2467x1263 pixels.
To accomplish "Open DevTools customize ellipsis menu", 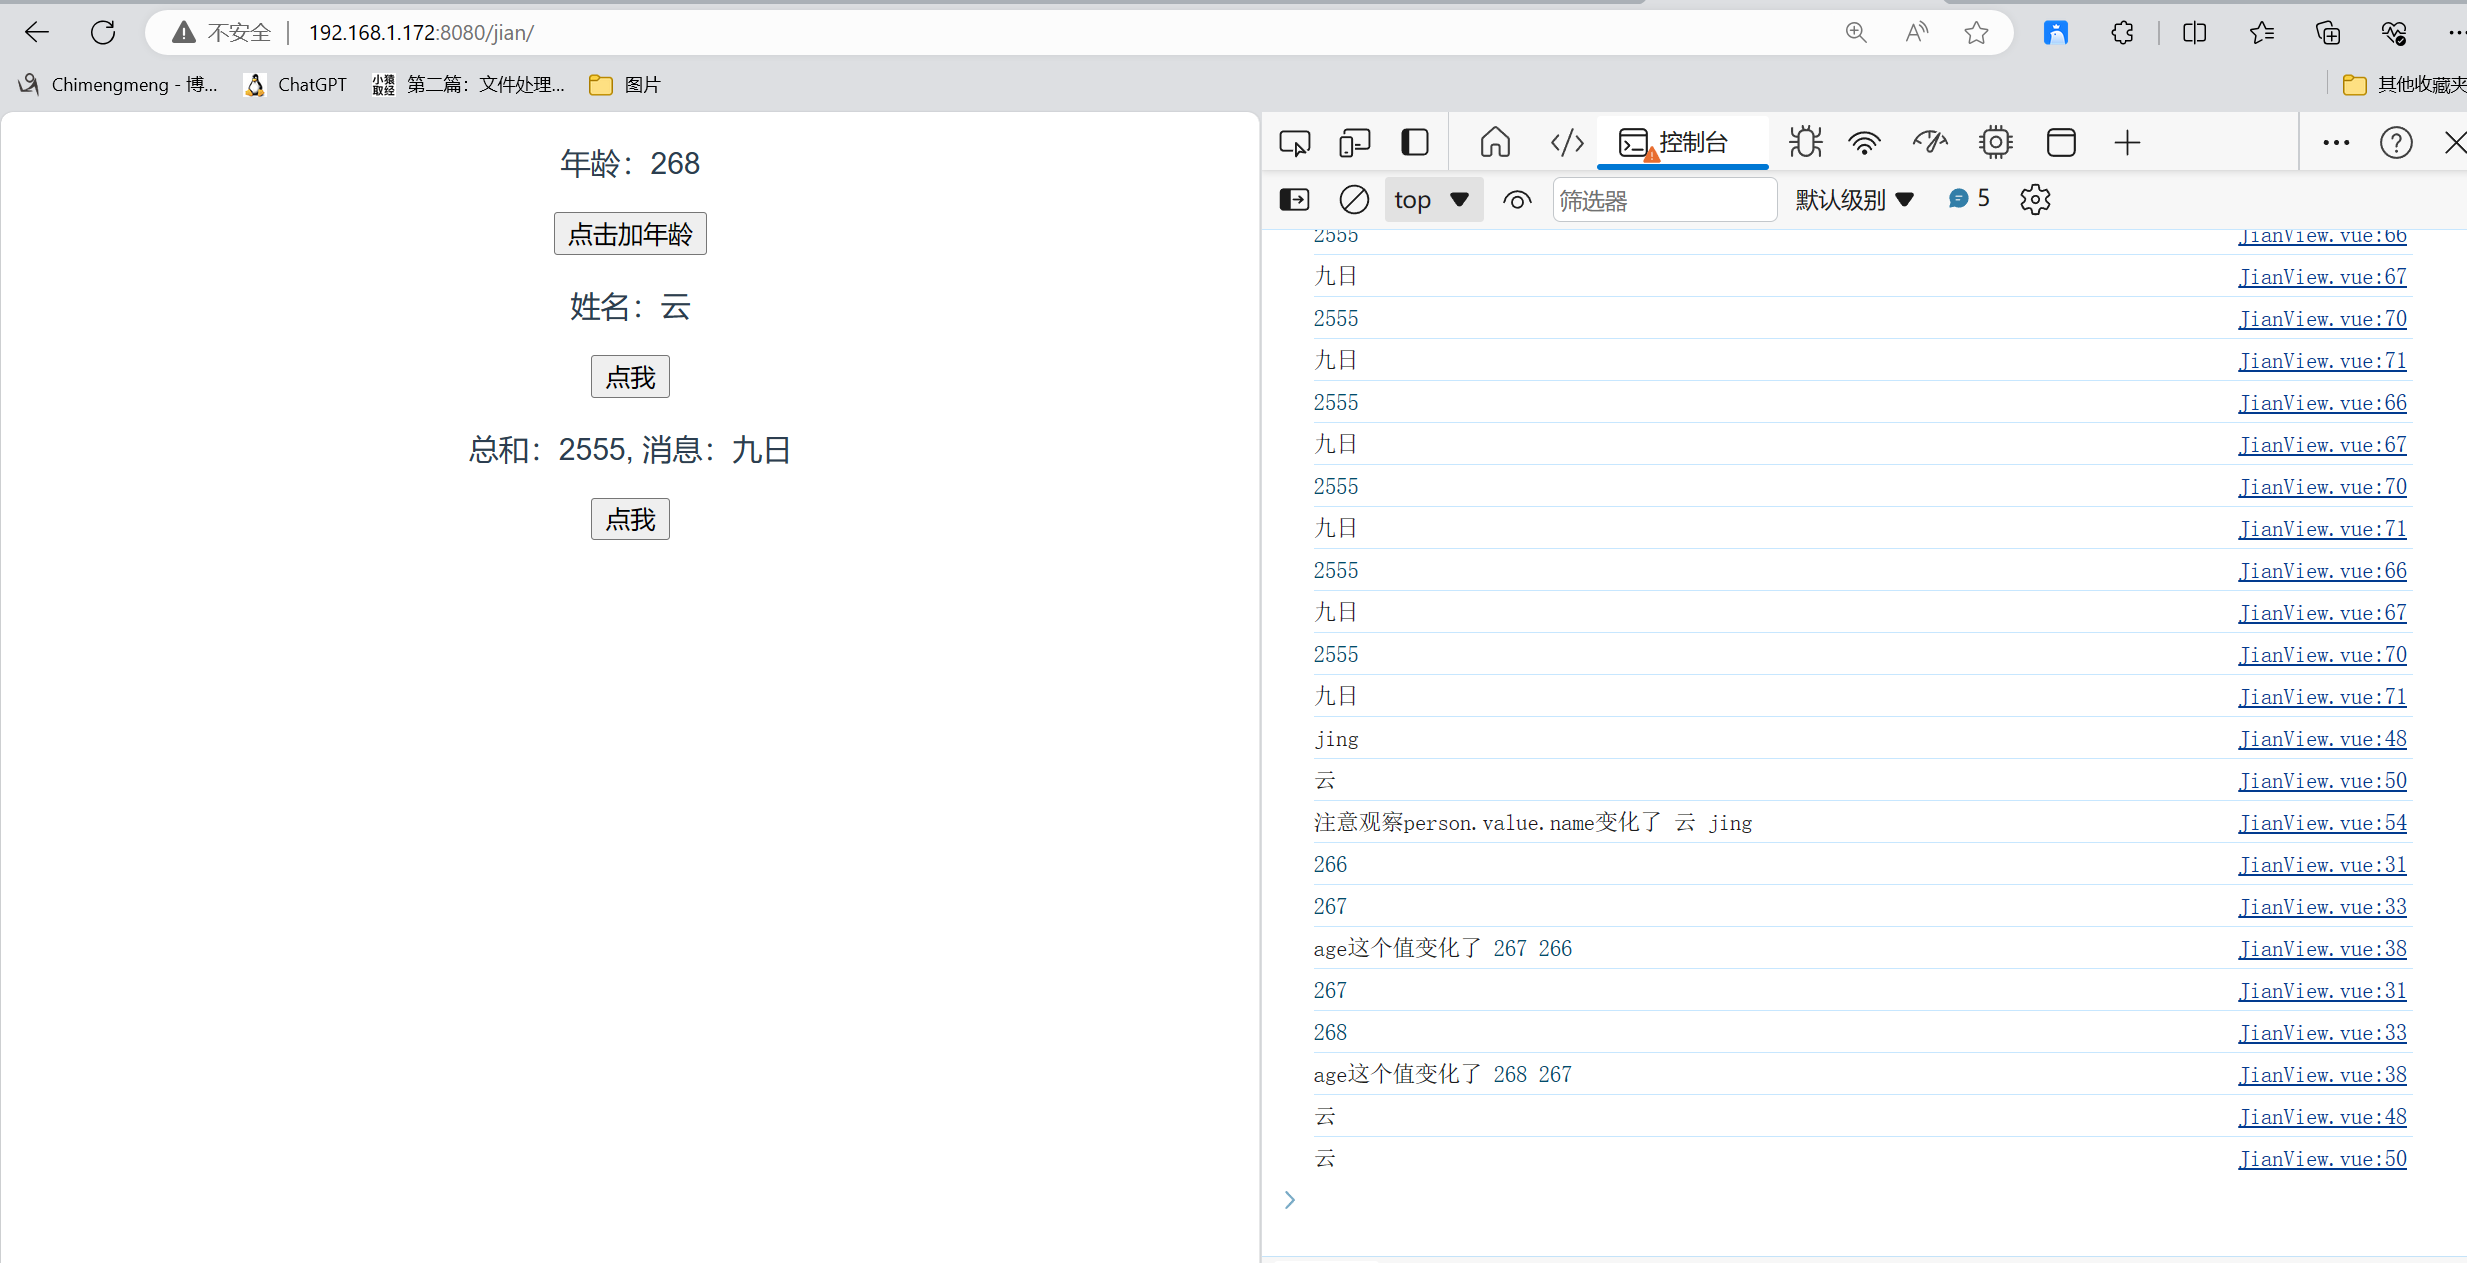I will (2336, 143).
